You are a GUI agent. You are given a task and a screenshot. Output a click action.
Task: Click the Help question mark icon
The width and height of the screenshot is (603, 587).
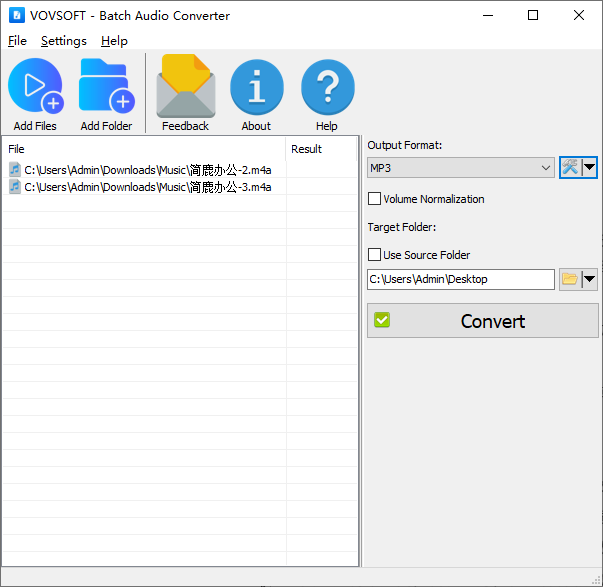click(x=327, y=88)
